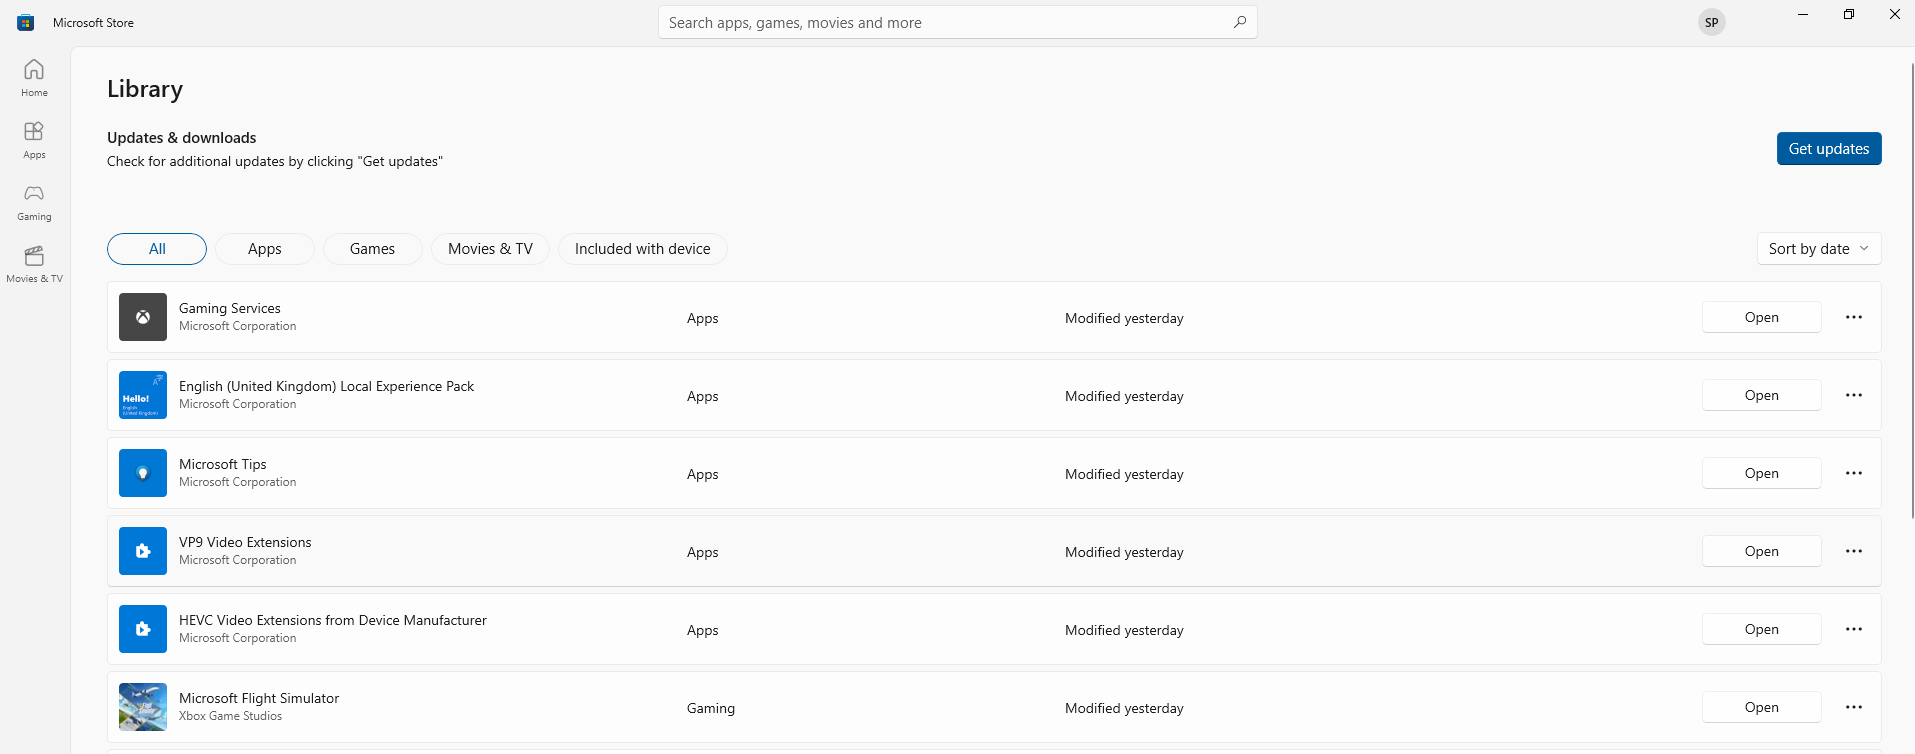The width and height of the screenshot is (1915, 754).
Task: Click the Microsoft Tips lightbulb icon
Action: [143, 473]
